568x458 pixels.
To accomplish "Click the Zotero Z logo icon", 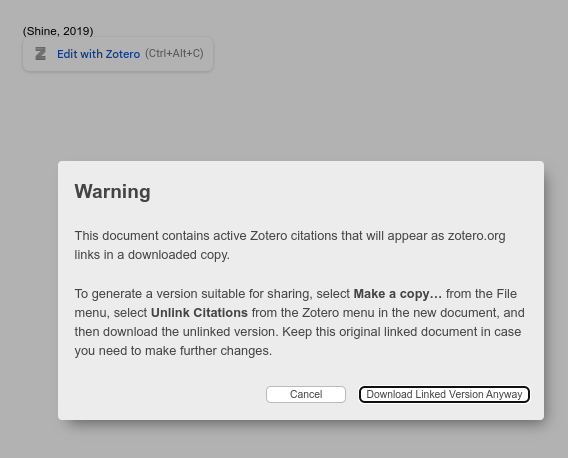I will [41, 54].
